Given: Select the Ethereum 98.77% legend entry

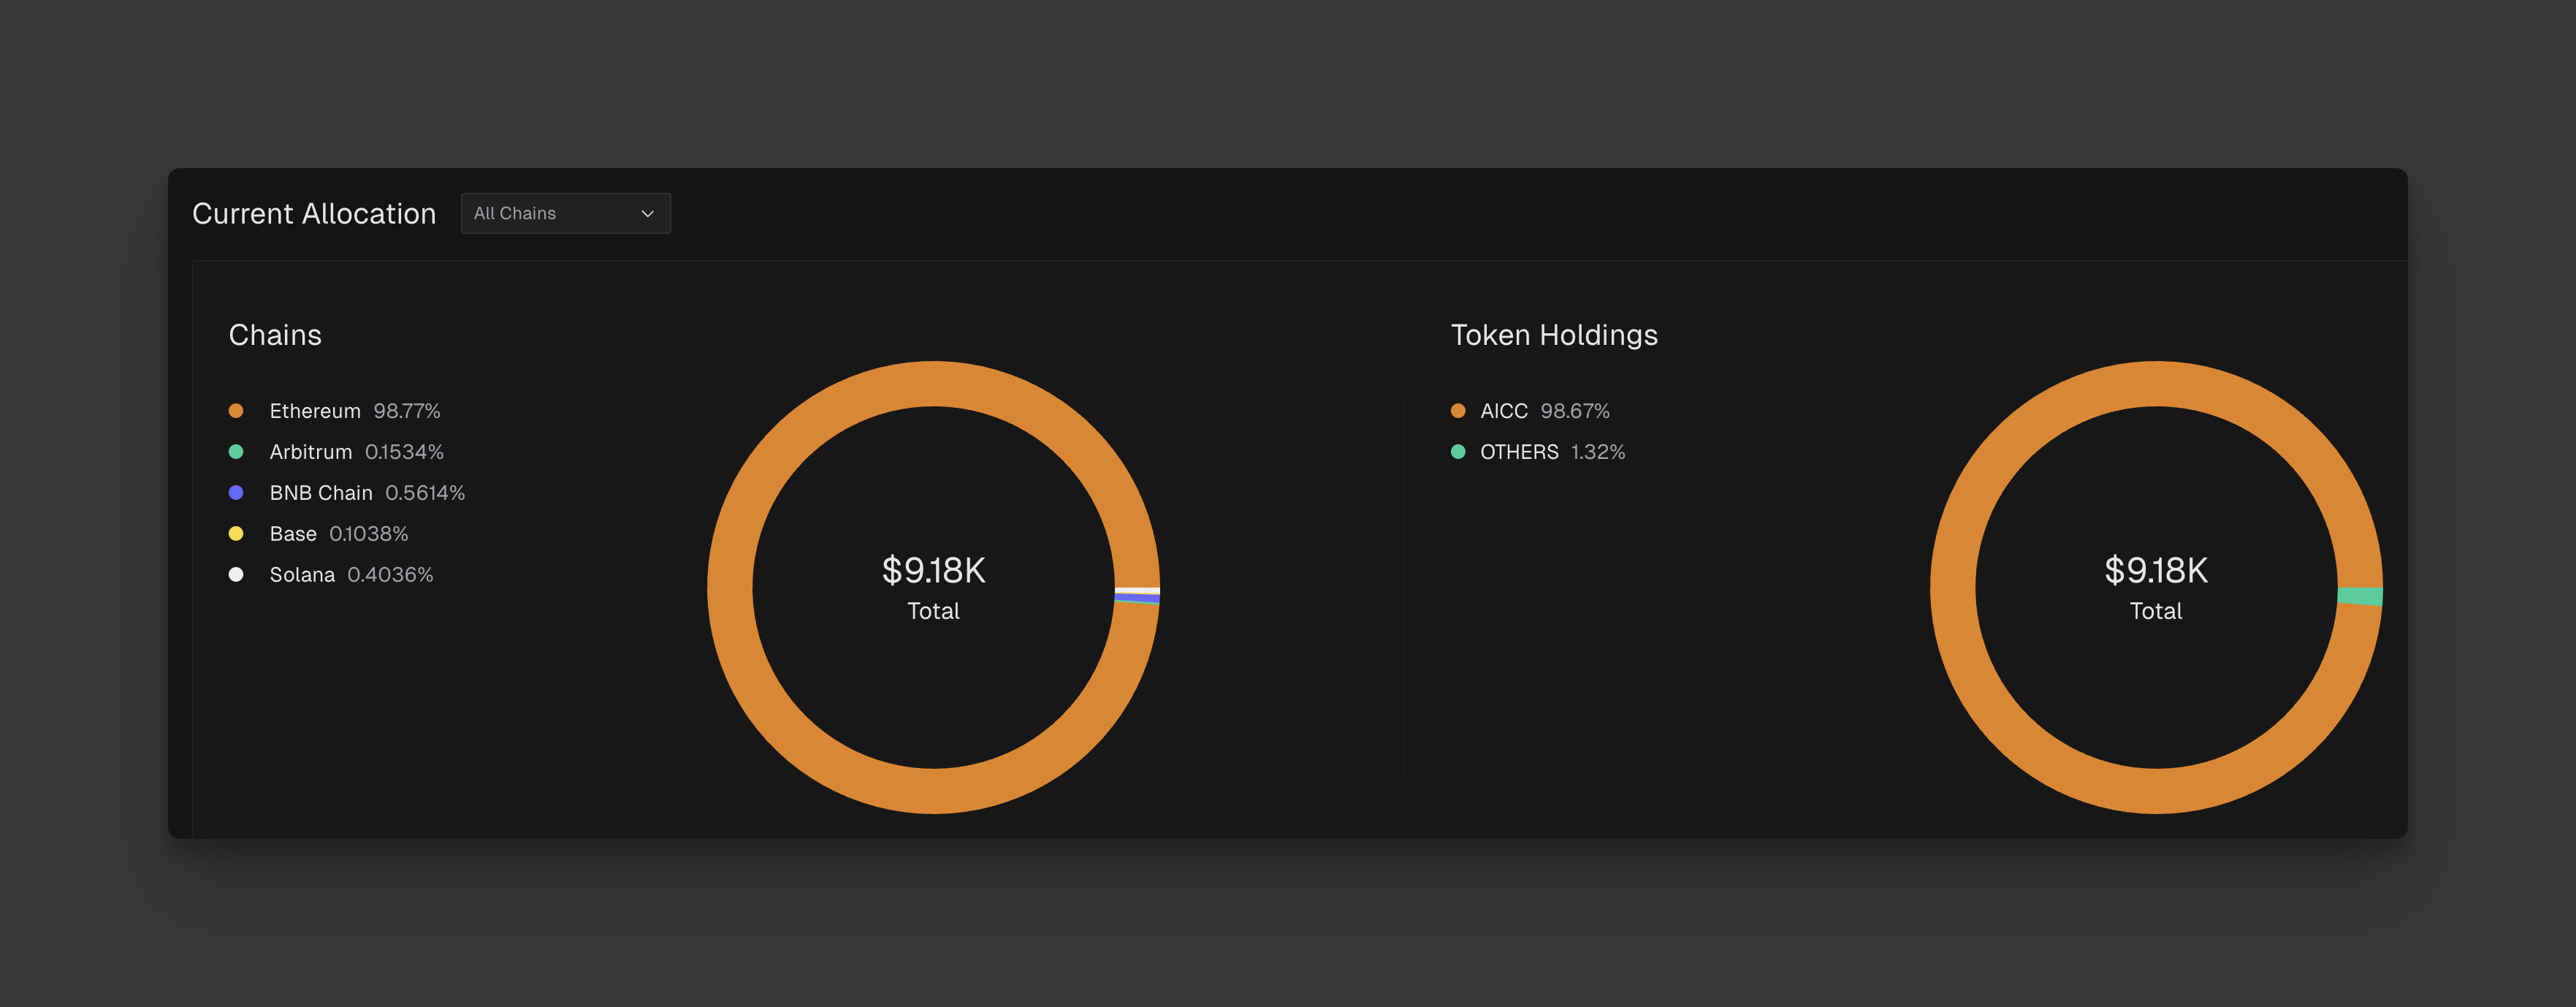Looking at the screenshot, I should click(354, 411).
